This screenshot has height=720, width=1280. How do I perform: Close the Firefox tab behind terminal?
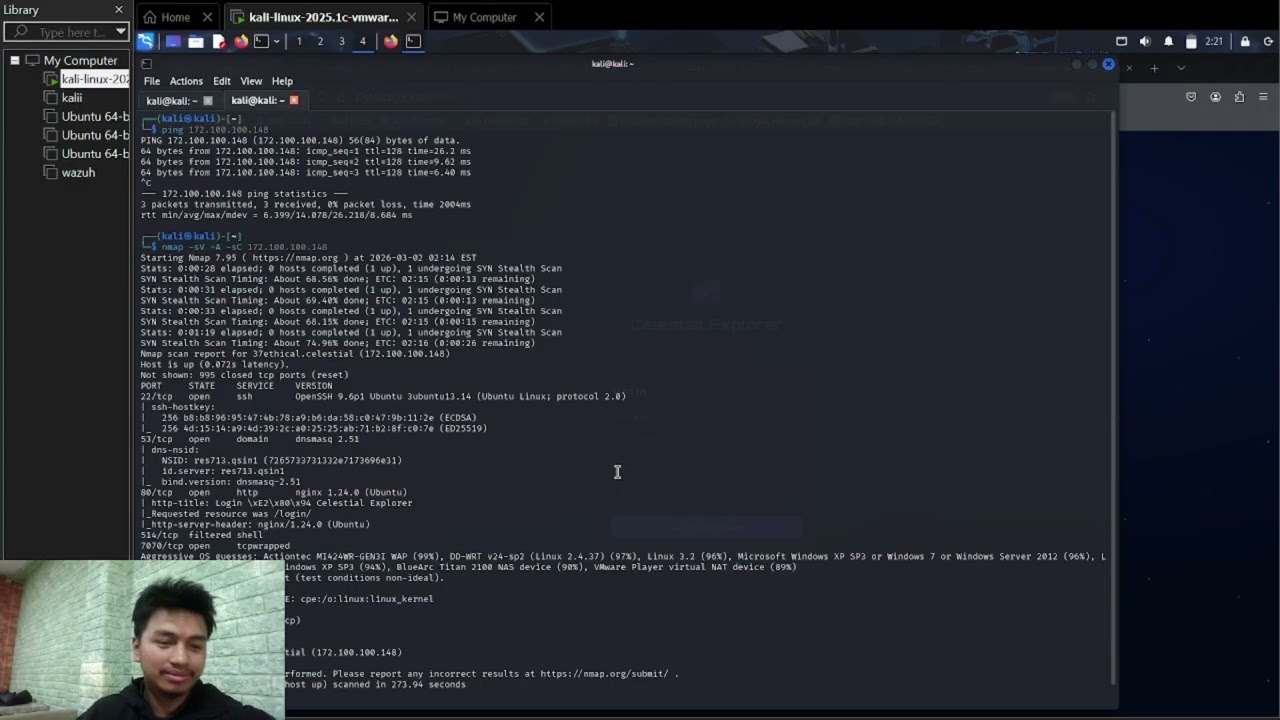click(1129, 68)
